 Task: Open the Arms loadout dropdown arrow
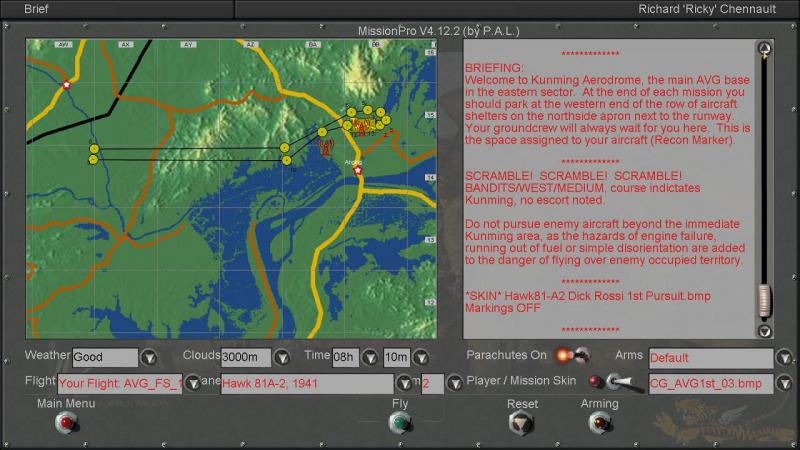785,357
